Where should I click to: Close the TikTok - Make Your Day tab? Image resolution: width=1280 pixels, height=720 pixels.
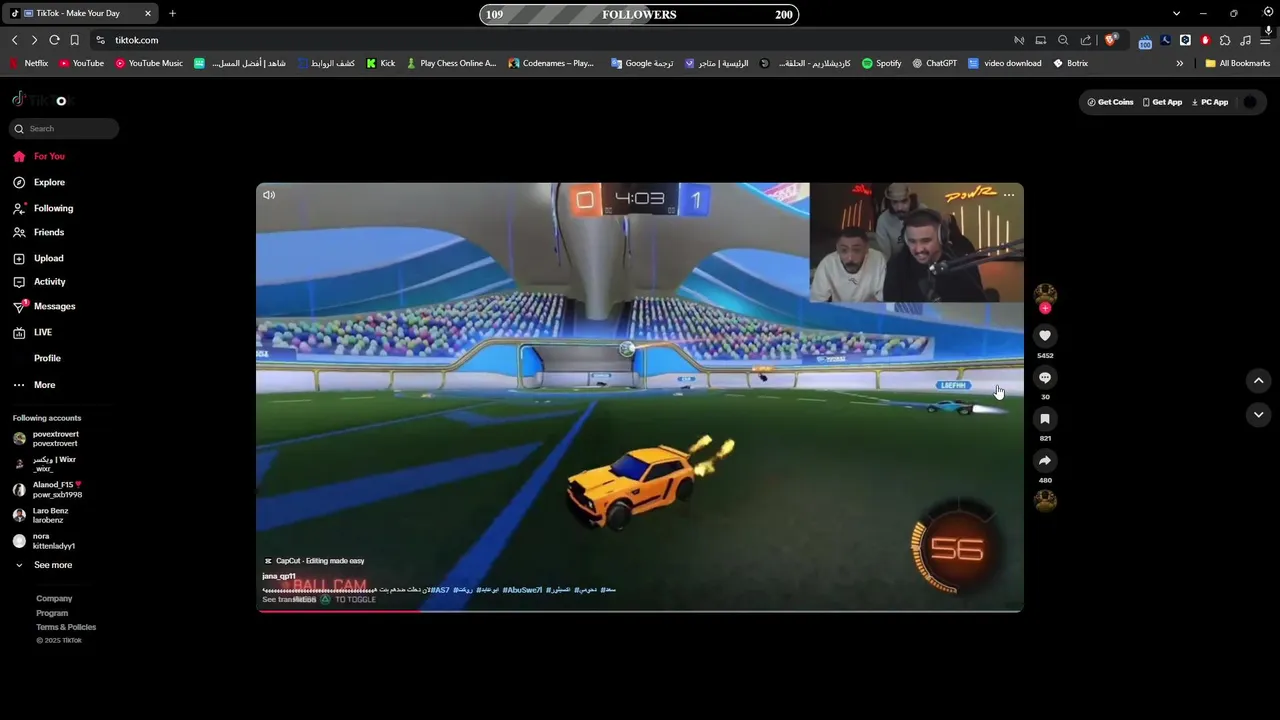[148, 14]
